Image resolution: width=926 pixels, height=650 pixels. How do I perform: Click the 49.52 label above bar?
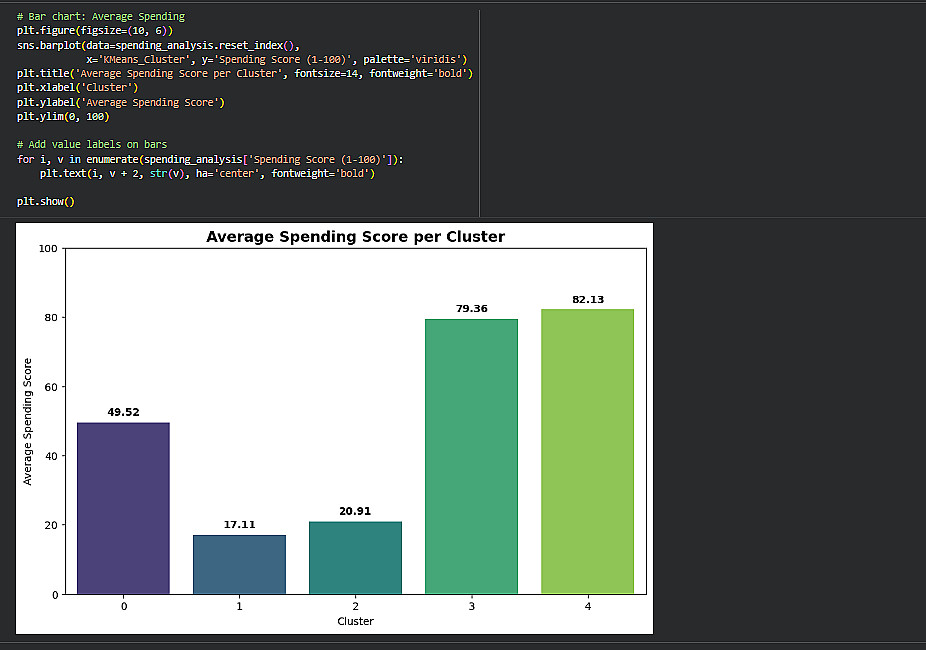124,412
